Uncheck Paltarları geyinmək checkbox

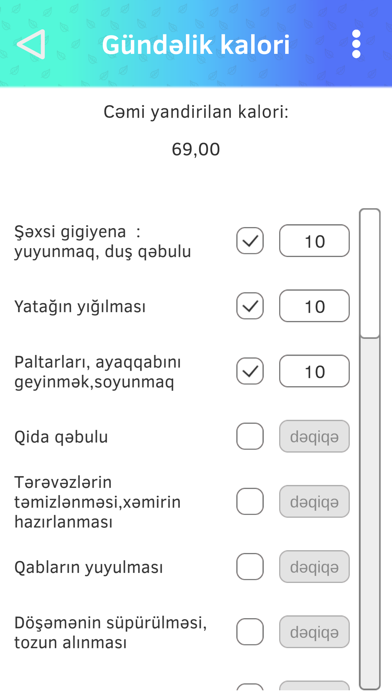(250, 371)
